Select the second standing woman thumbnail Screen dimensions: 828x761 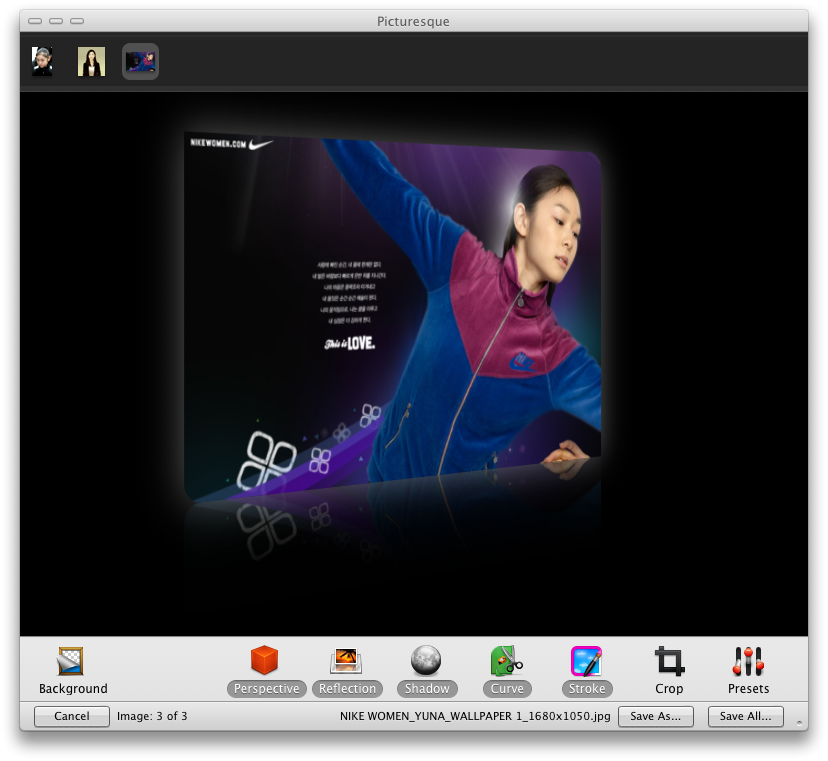[91, 61]
